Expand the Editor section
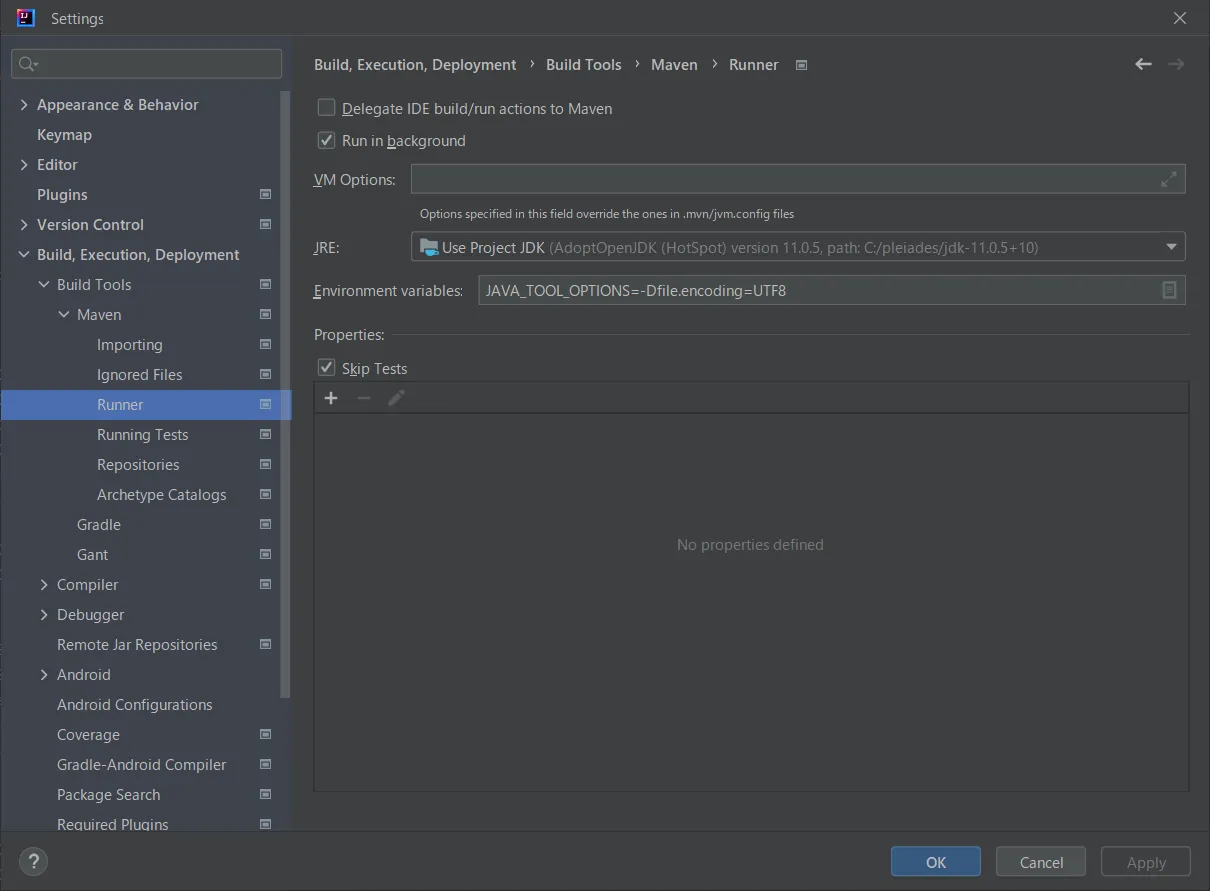The image size is (1210, 891). (x=24, y=164)
